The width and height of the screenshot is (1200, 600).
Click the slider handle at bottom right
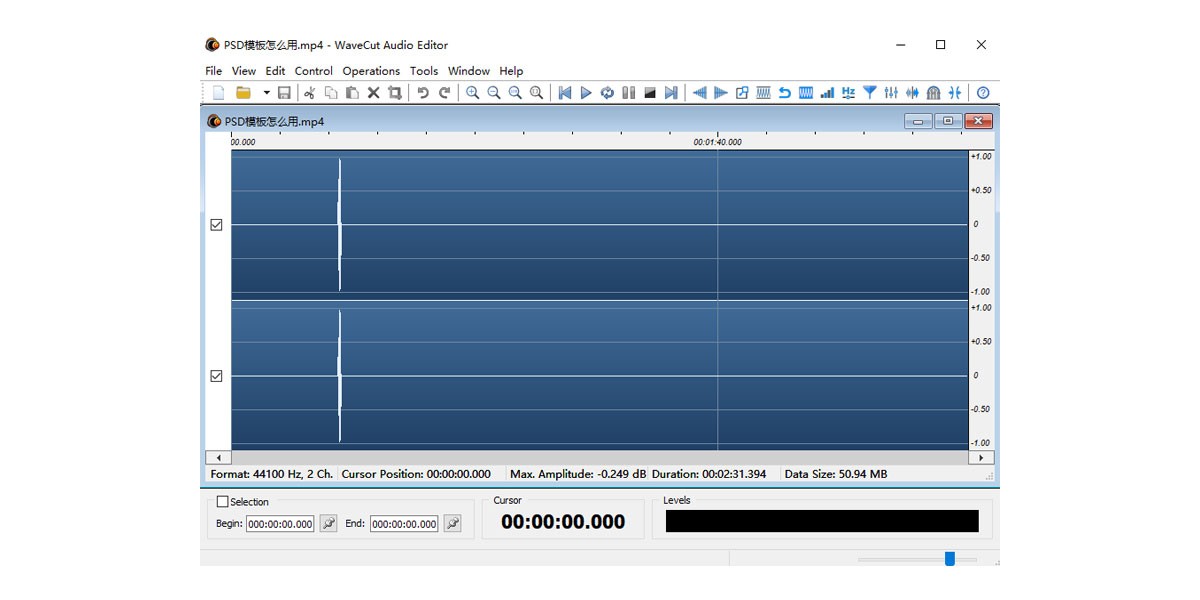[949, 559]
